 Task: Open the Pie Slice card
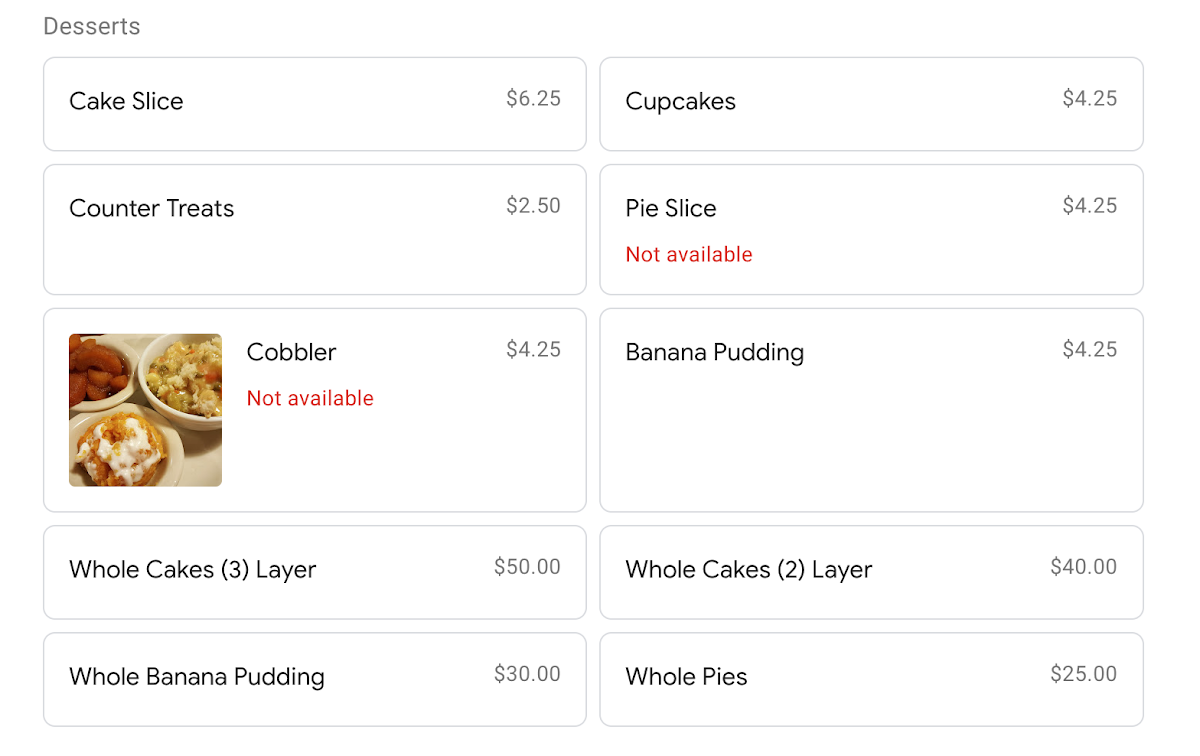pos(871,230)
